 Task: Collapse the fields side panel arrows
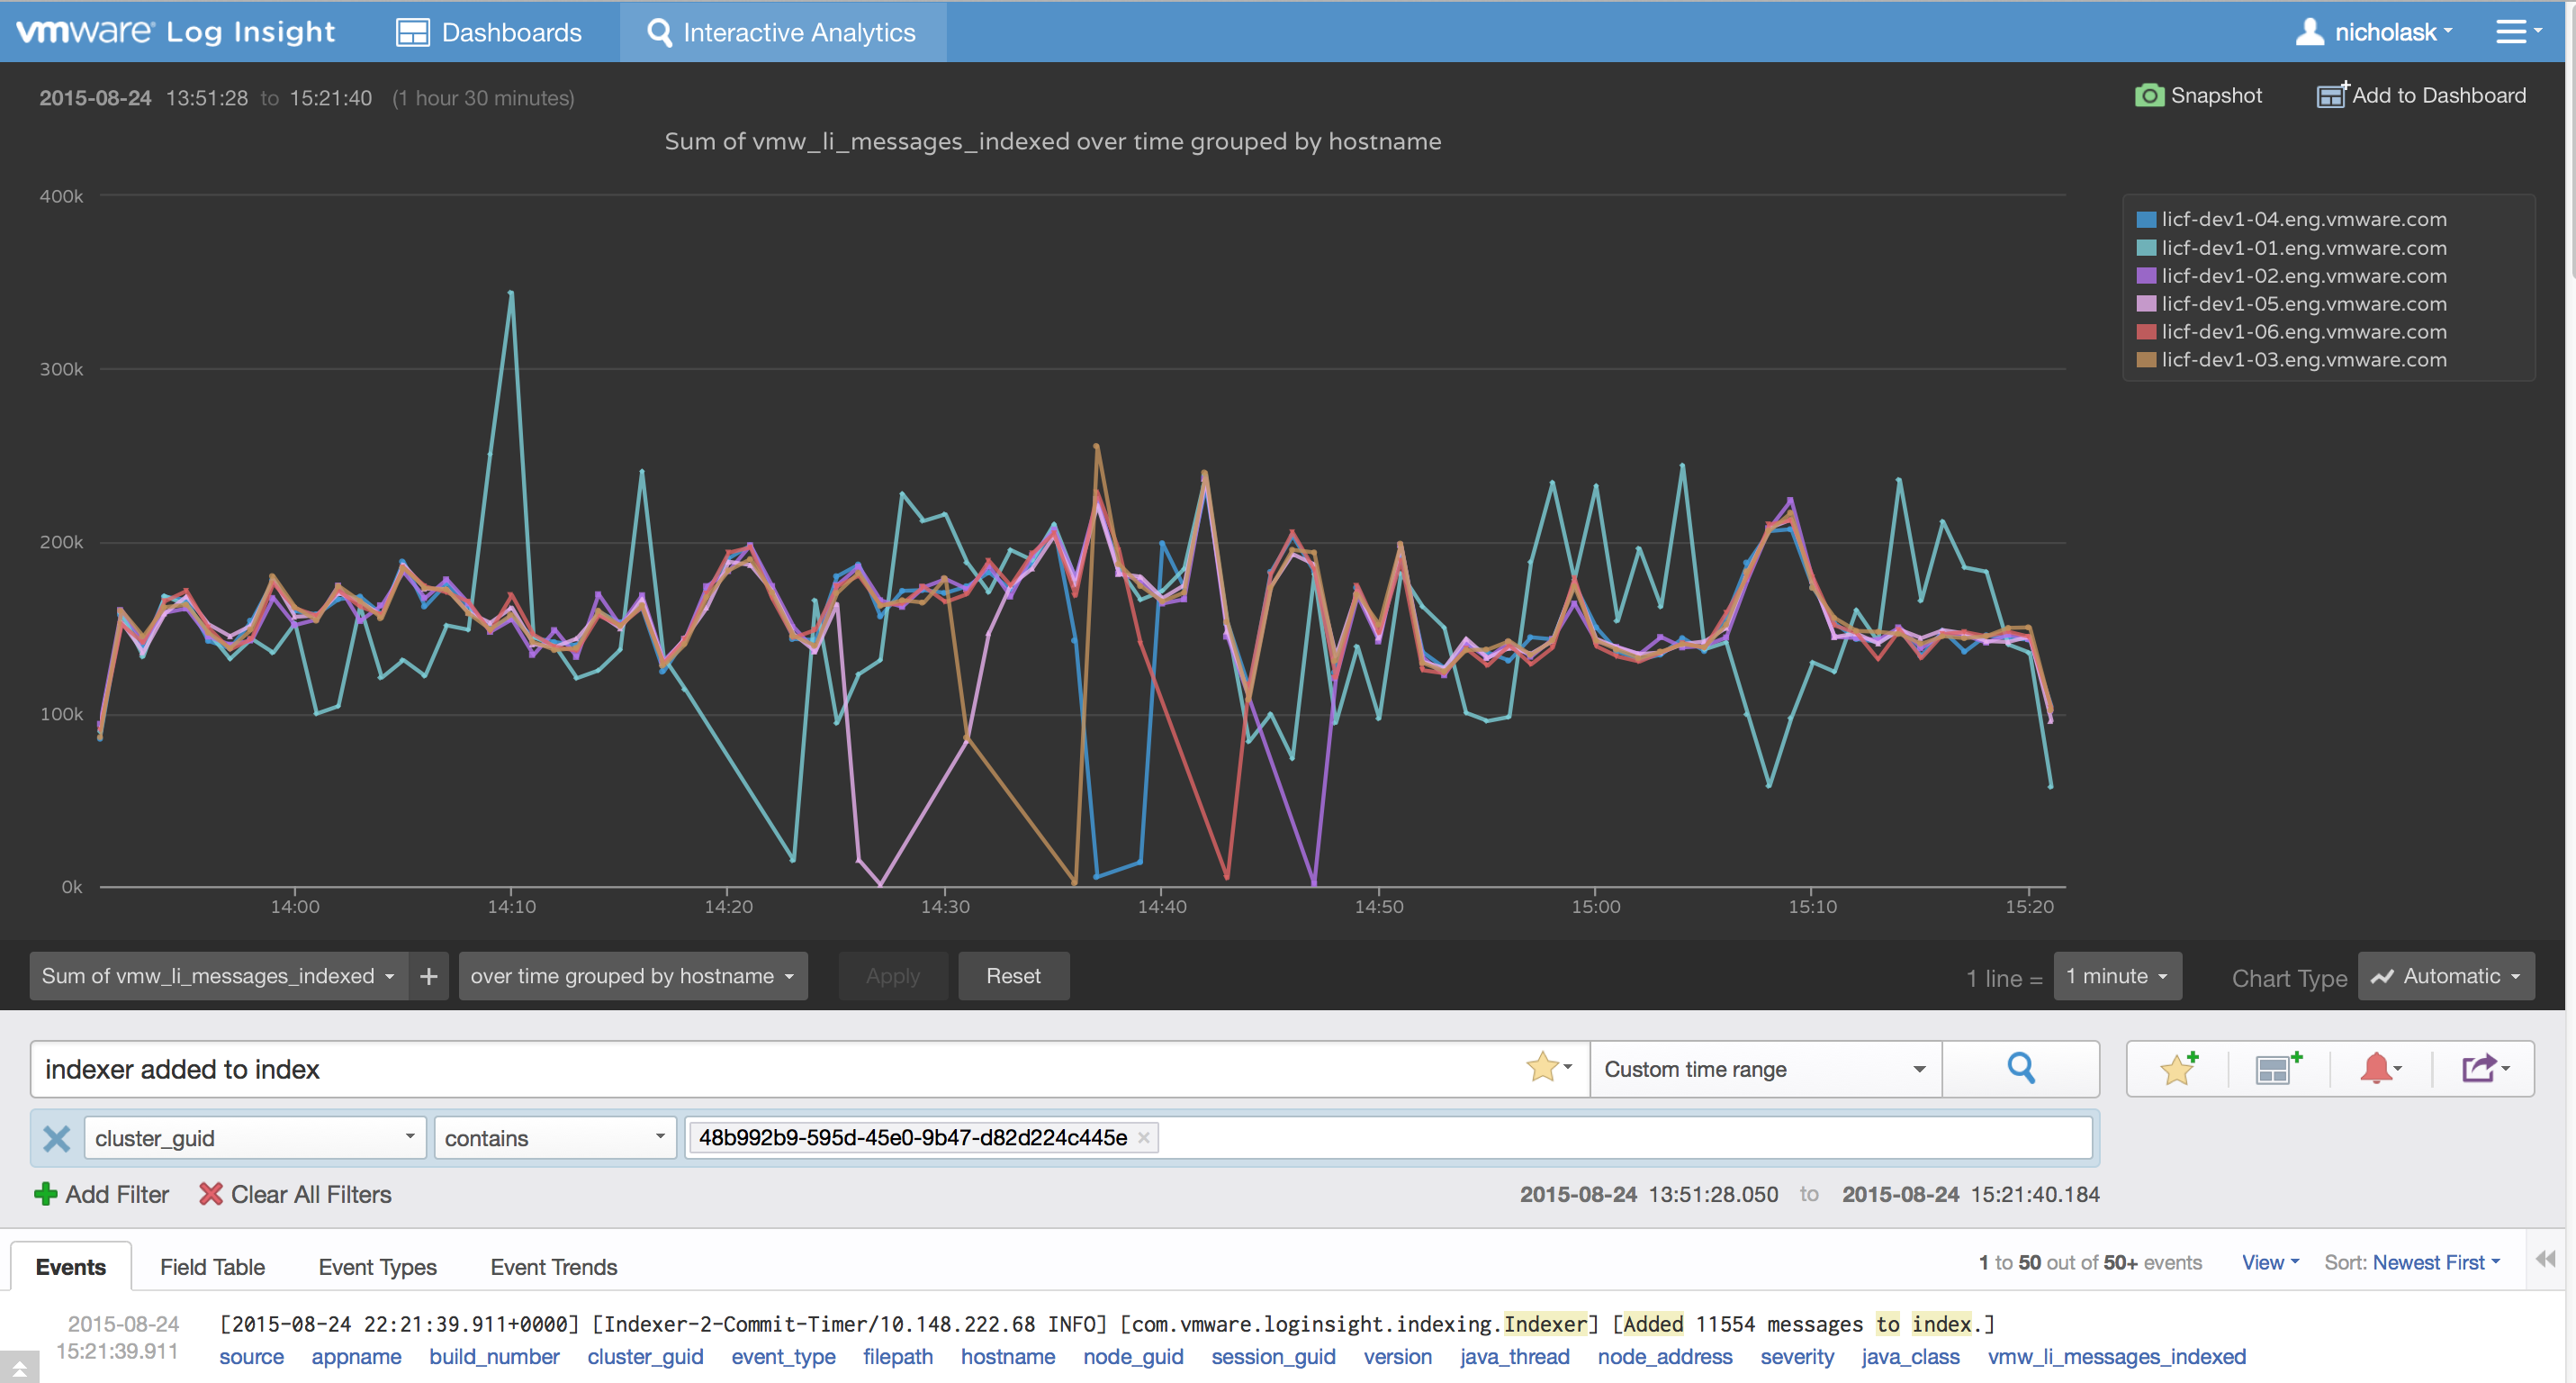pyautogui.click(x=2546, y=1259)
